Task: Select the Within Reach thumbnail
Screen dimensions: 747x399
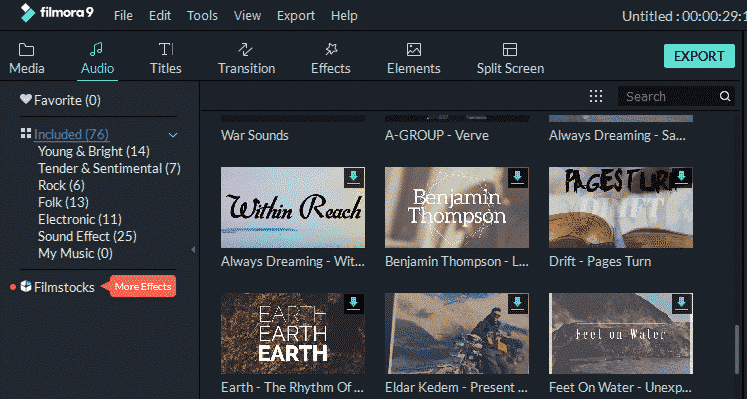Action: (293, 208)
